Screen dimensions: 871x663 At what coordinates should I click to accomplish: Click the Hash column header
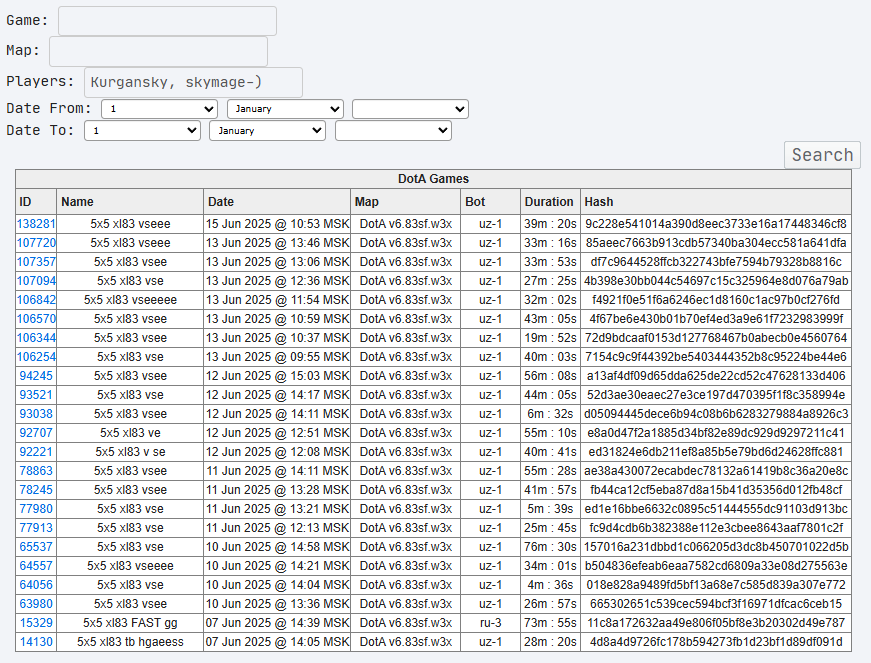716,202
